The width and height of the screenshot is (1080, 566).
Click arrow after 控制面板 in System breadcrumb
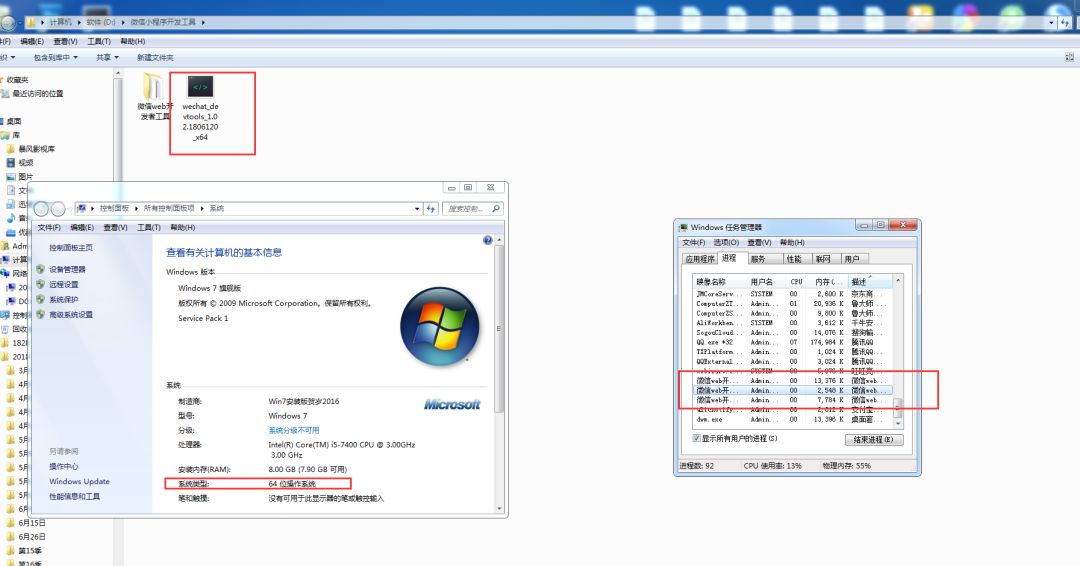tap(136, 208)
